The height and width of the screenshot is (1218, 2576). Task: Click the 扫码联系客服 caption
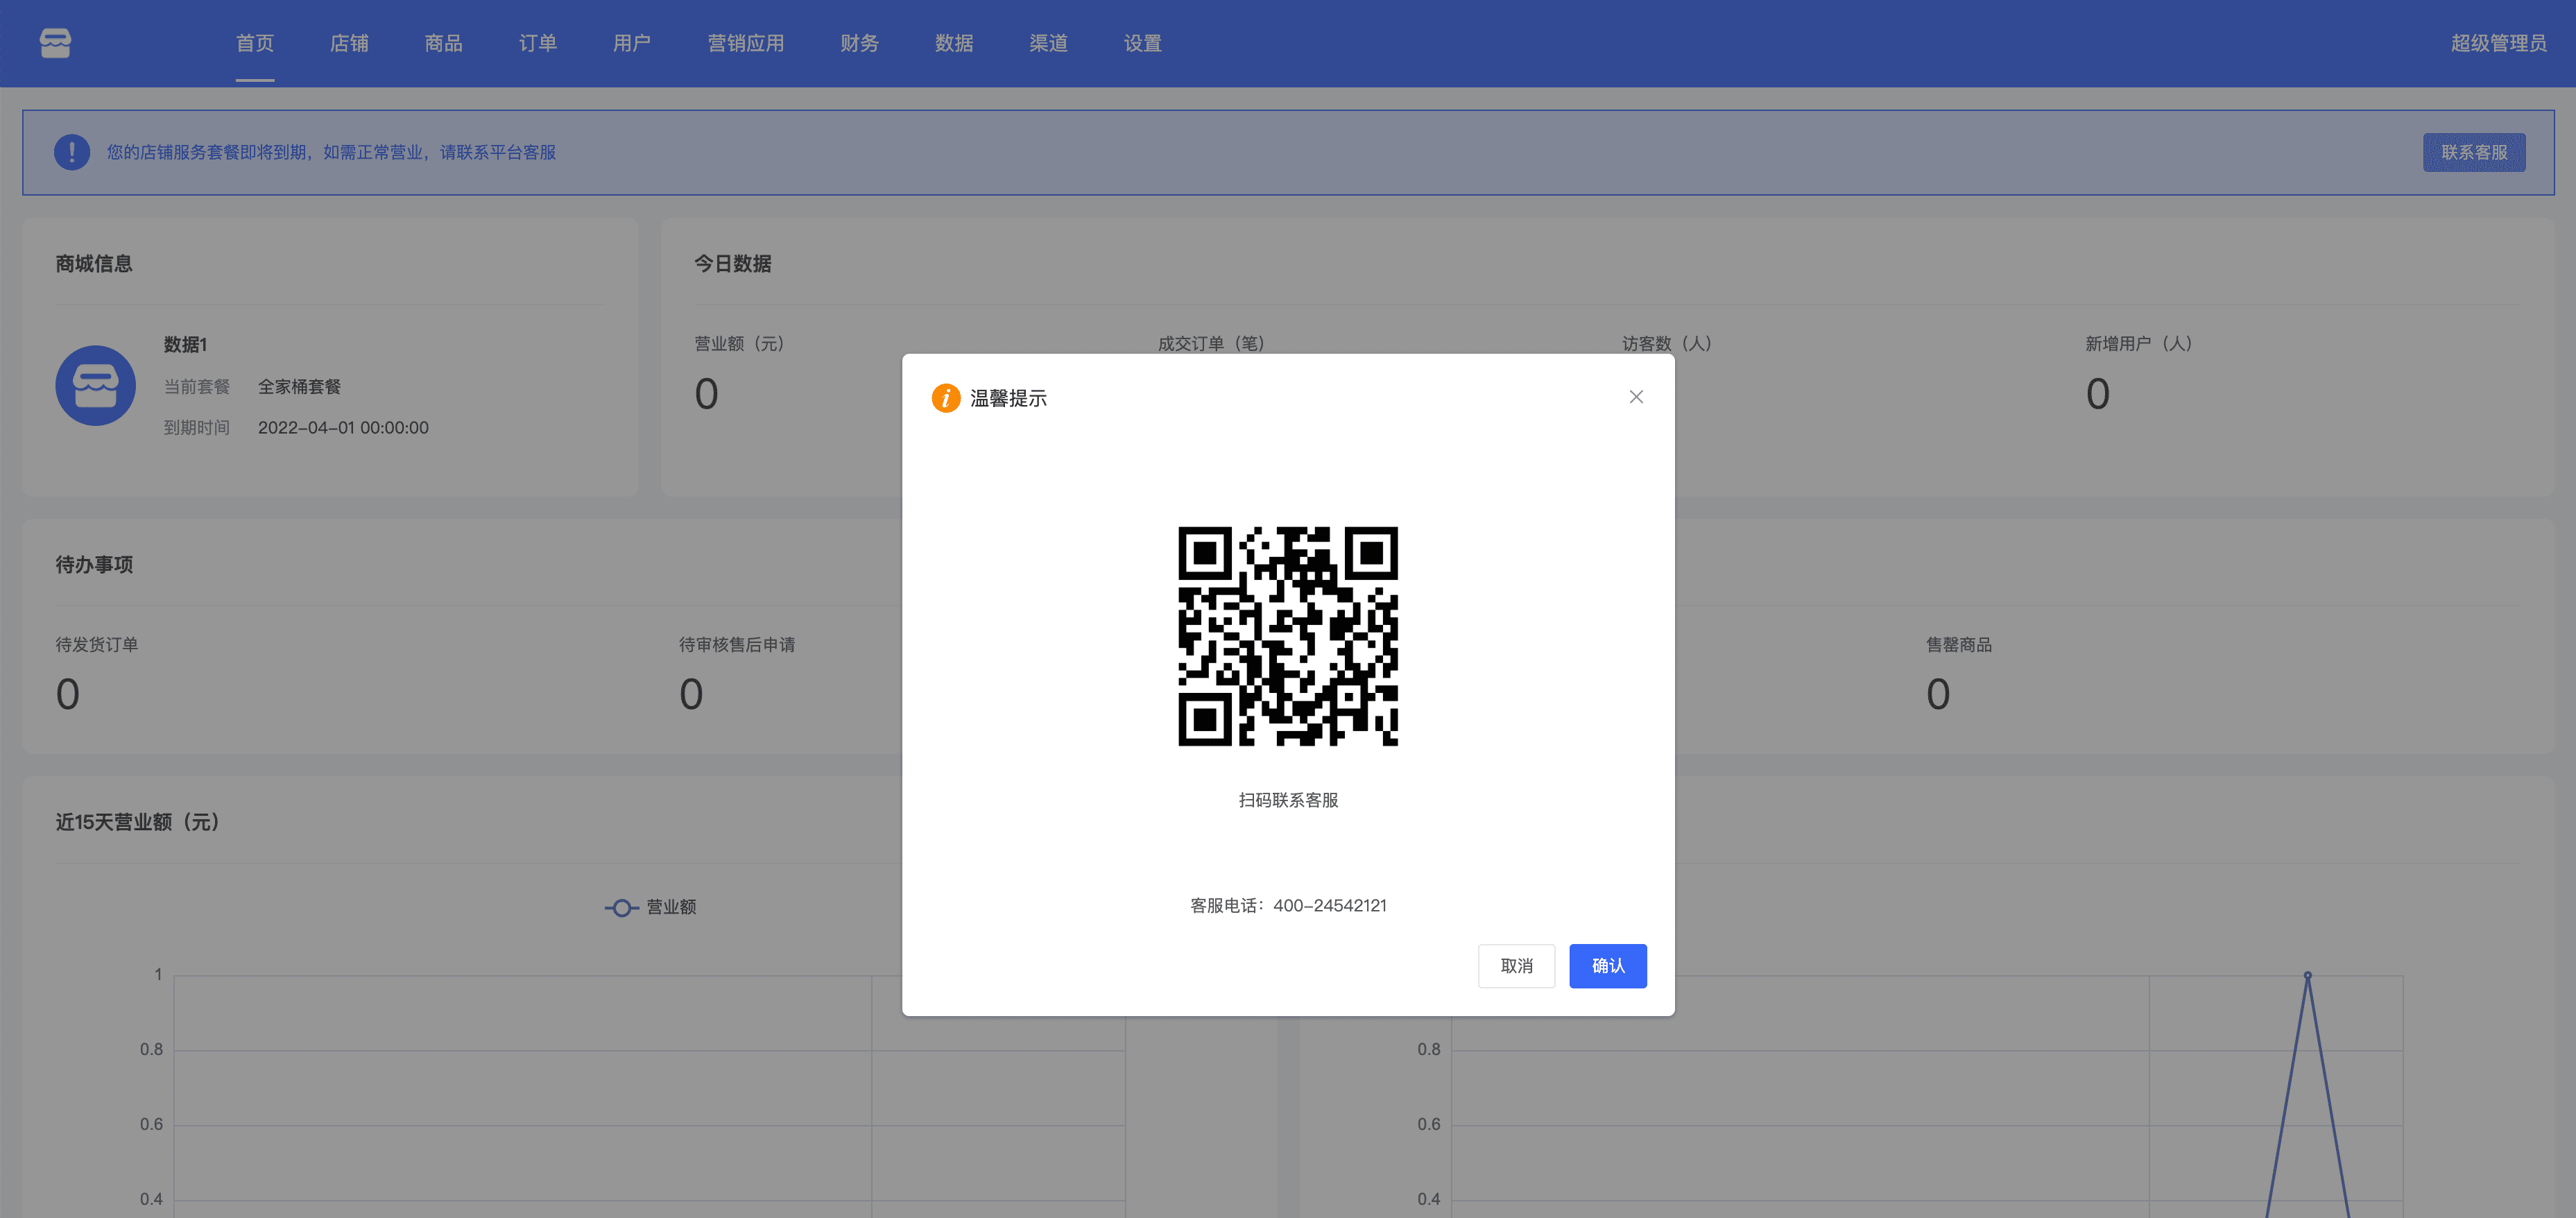pos(1288,800)
